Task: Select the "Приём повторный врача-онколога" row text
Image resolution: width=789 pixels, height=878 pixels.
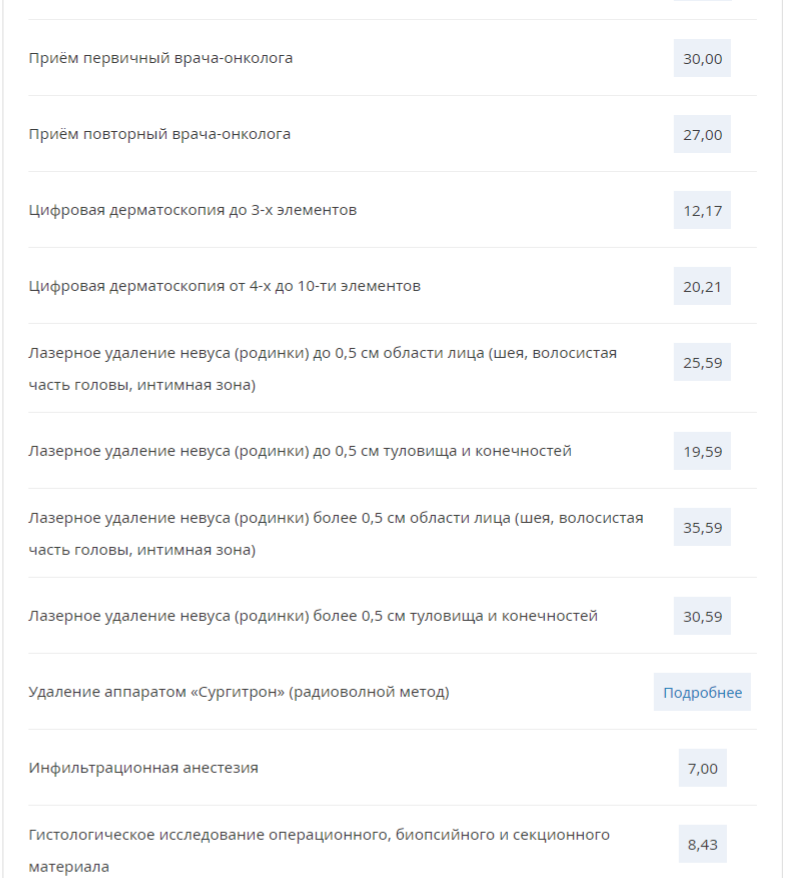Action: (160, 134)
